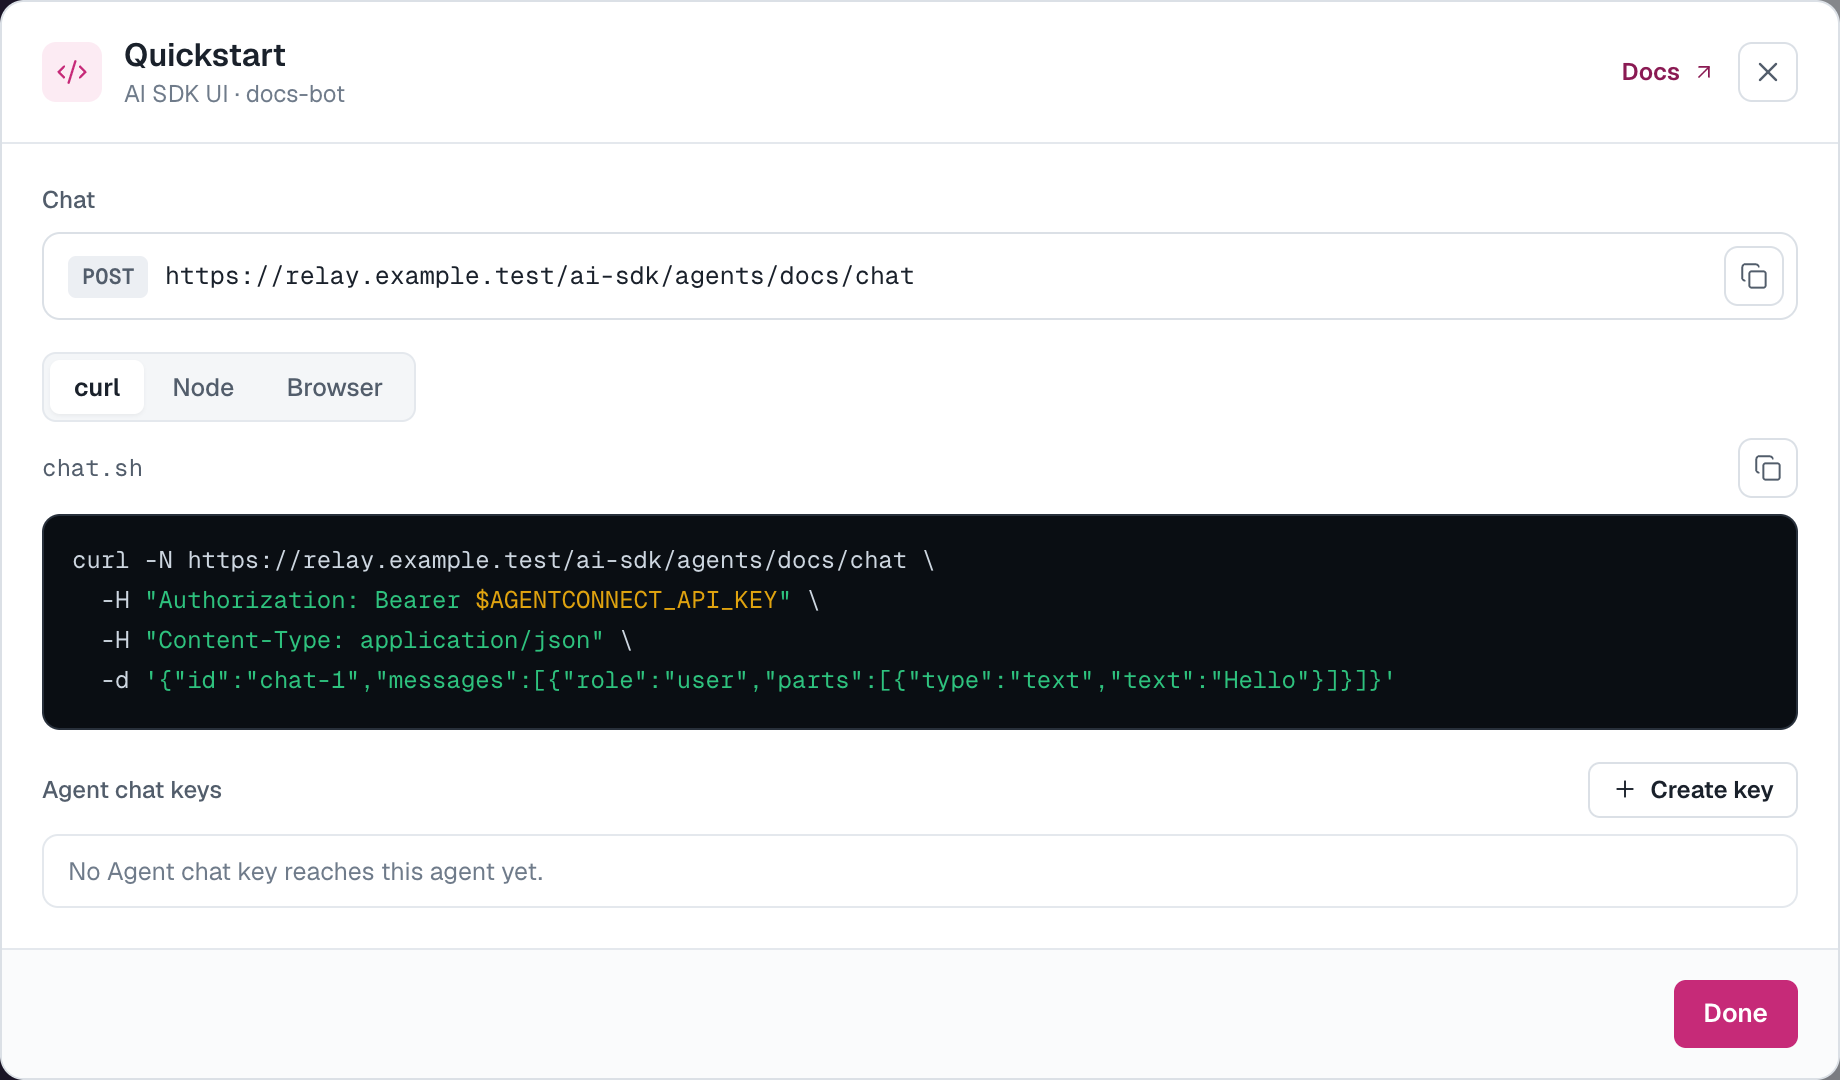The height and width of the screenshot is (1080, 1840).
Task: Switch to the Browser tab
Action: coord(334,387)
